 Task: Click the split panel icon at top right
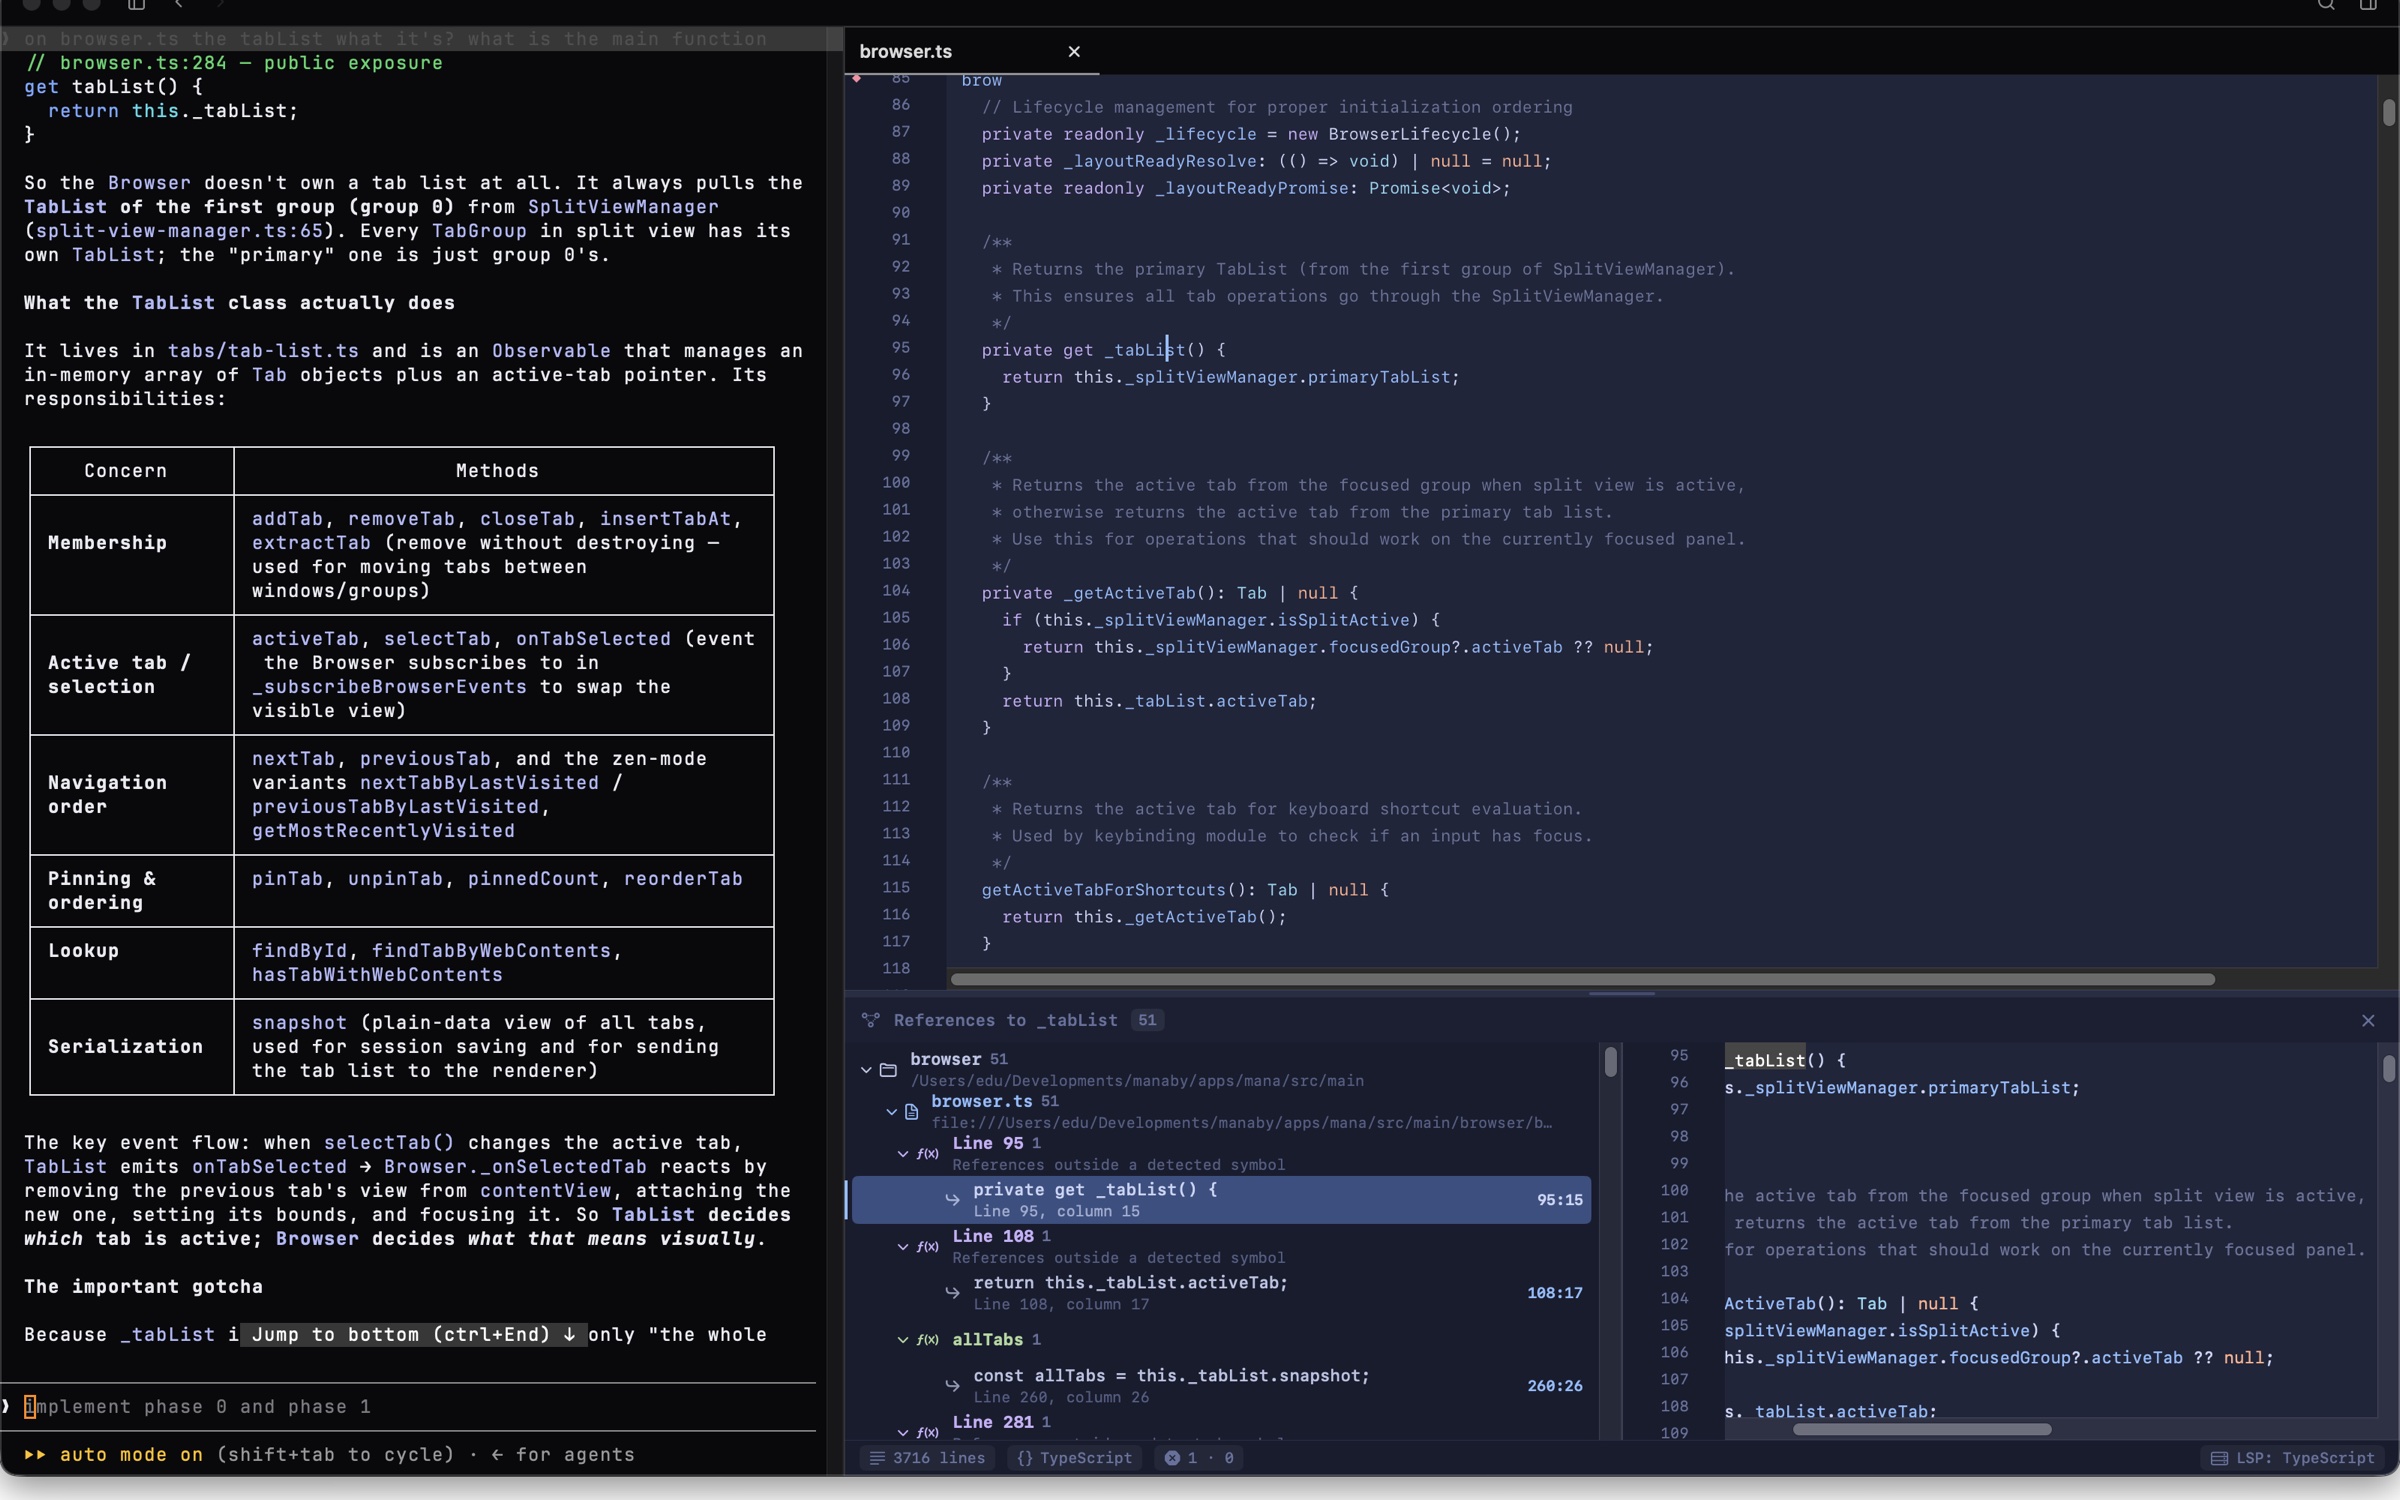click(x=2368, y=5)
